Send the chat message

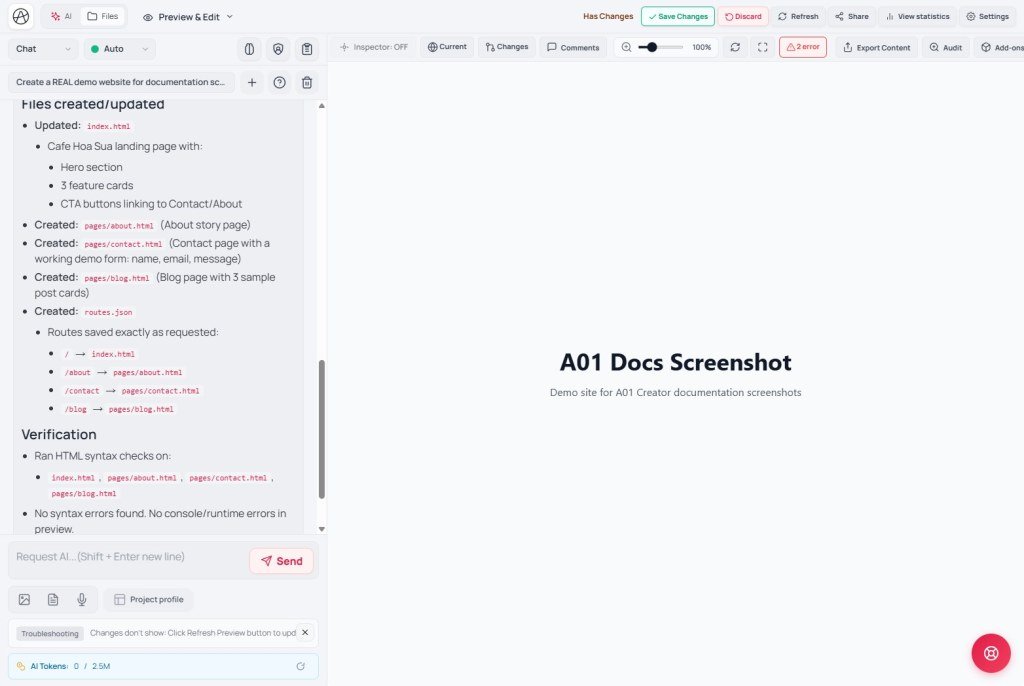tap(281, 561)
